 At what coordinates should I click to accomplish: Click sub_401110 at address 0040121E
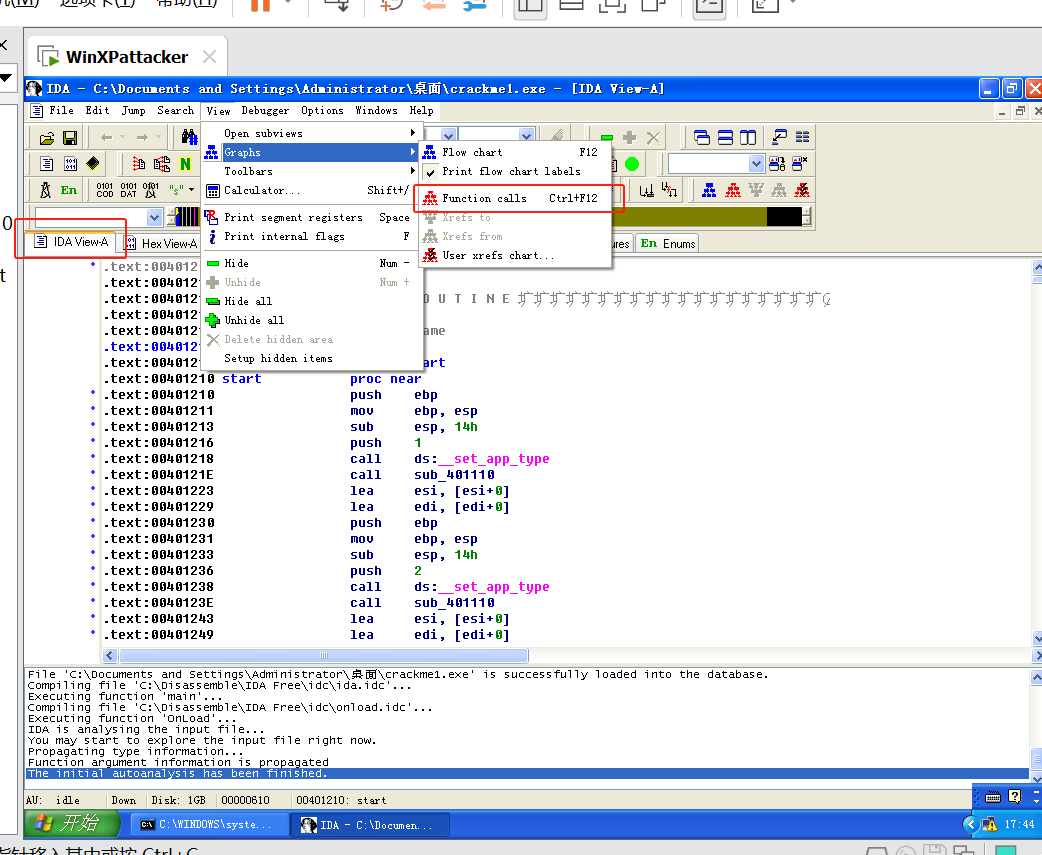[x=454, y=475]
